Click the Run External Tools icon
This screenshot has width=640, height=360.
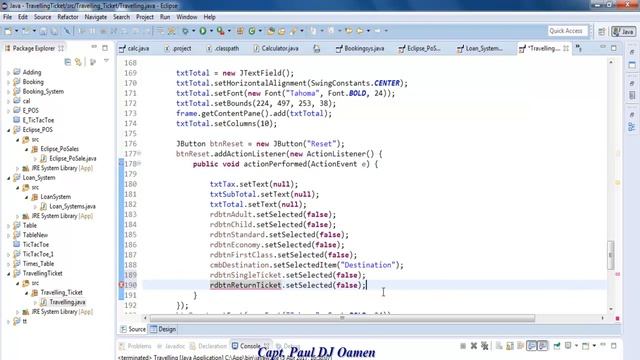[x=220, y=31]
